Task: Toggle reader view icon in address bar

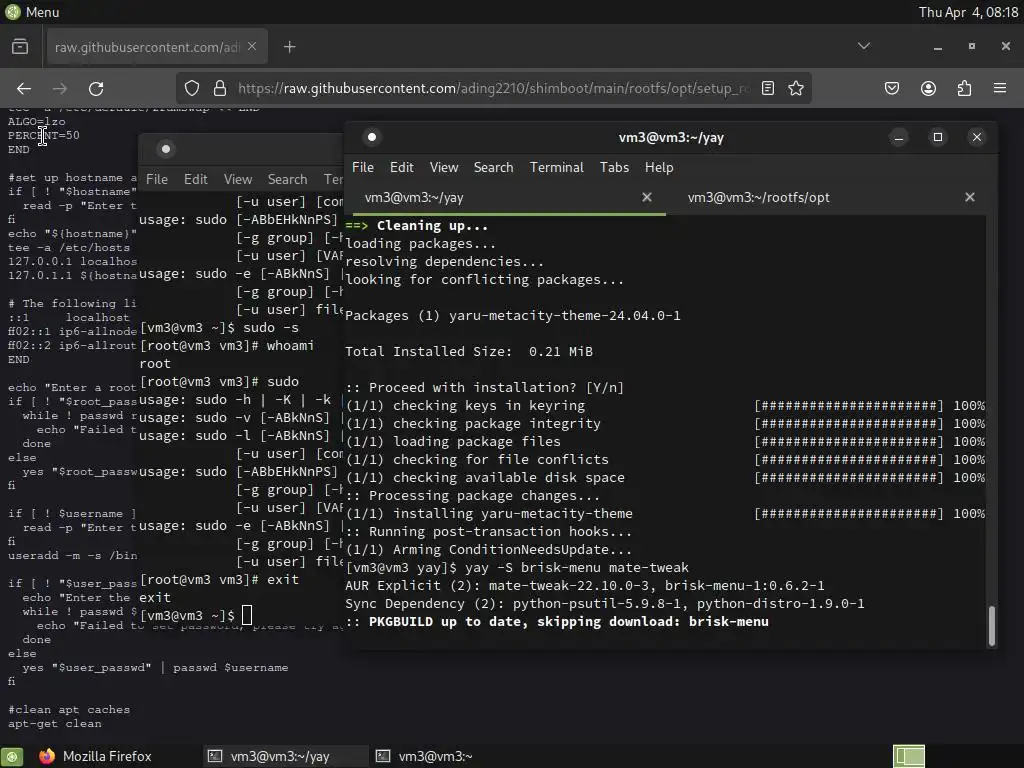Action: click(768, 88)
